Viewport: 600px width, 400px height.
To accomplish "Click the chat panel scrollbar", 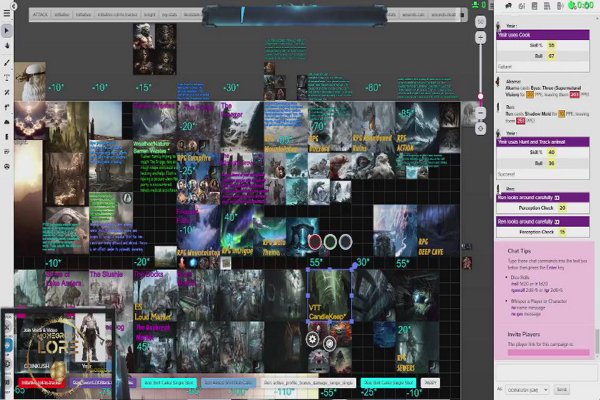I will point(597,341).
